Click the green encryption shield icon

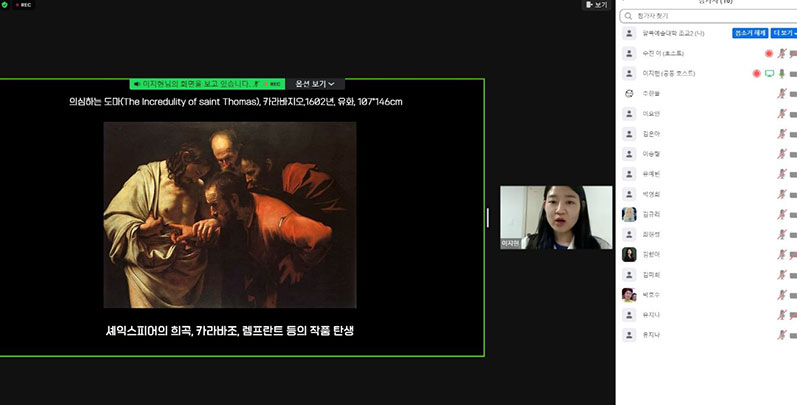pos(5,5)
